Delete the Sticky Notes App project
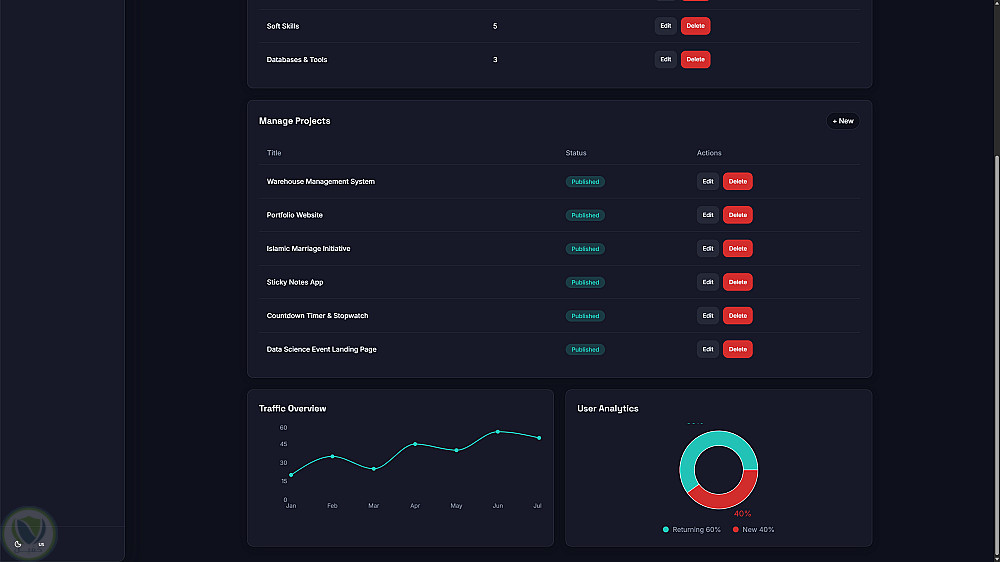 coord(737,282)
